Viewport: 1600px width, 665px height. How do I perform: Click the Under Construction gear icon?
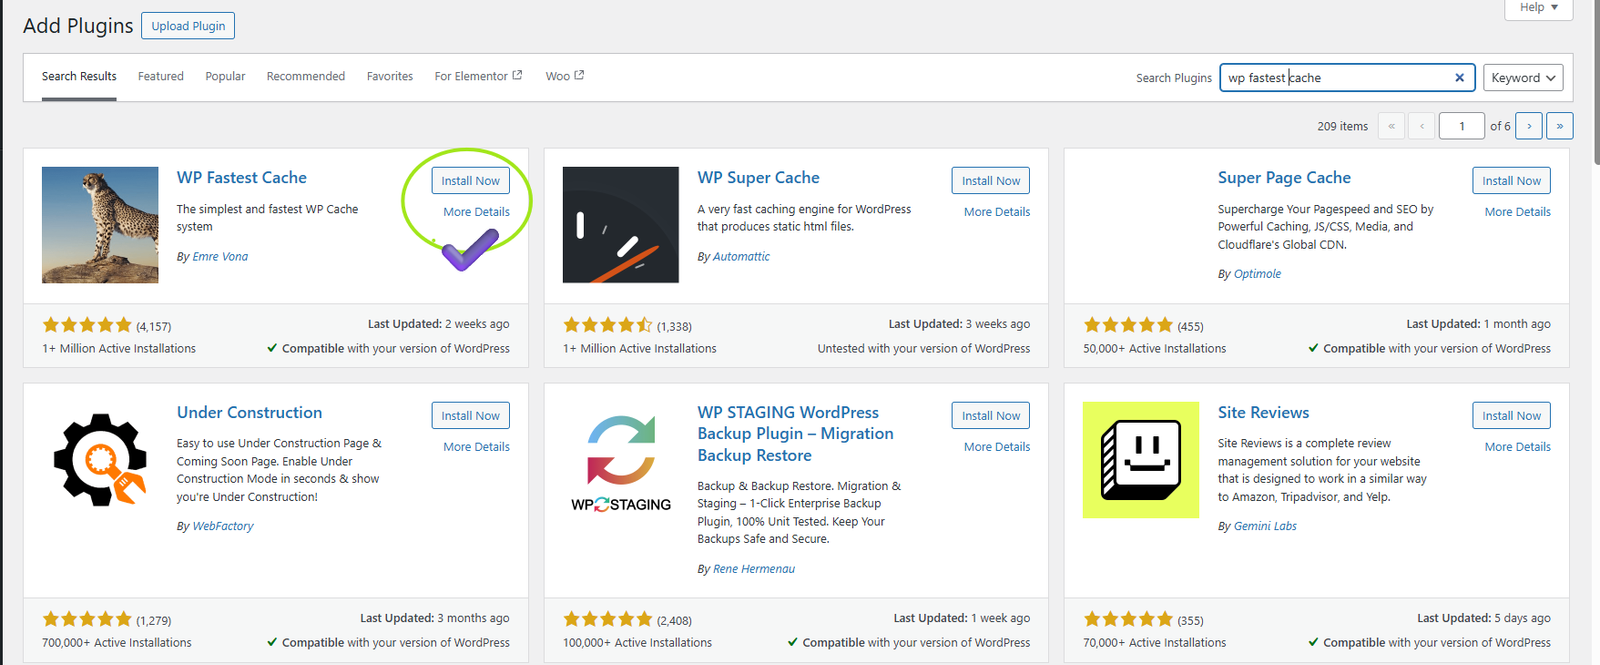point(100,460)
